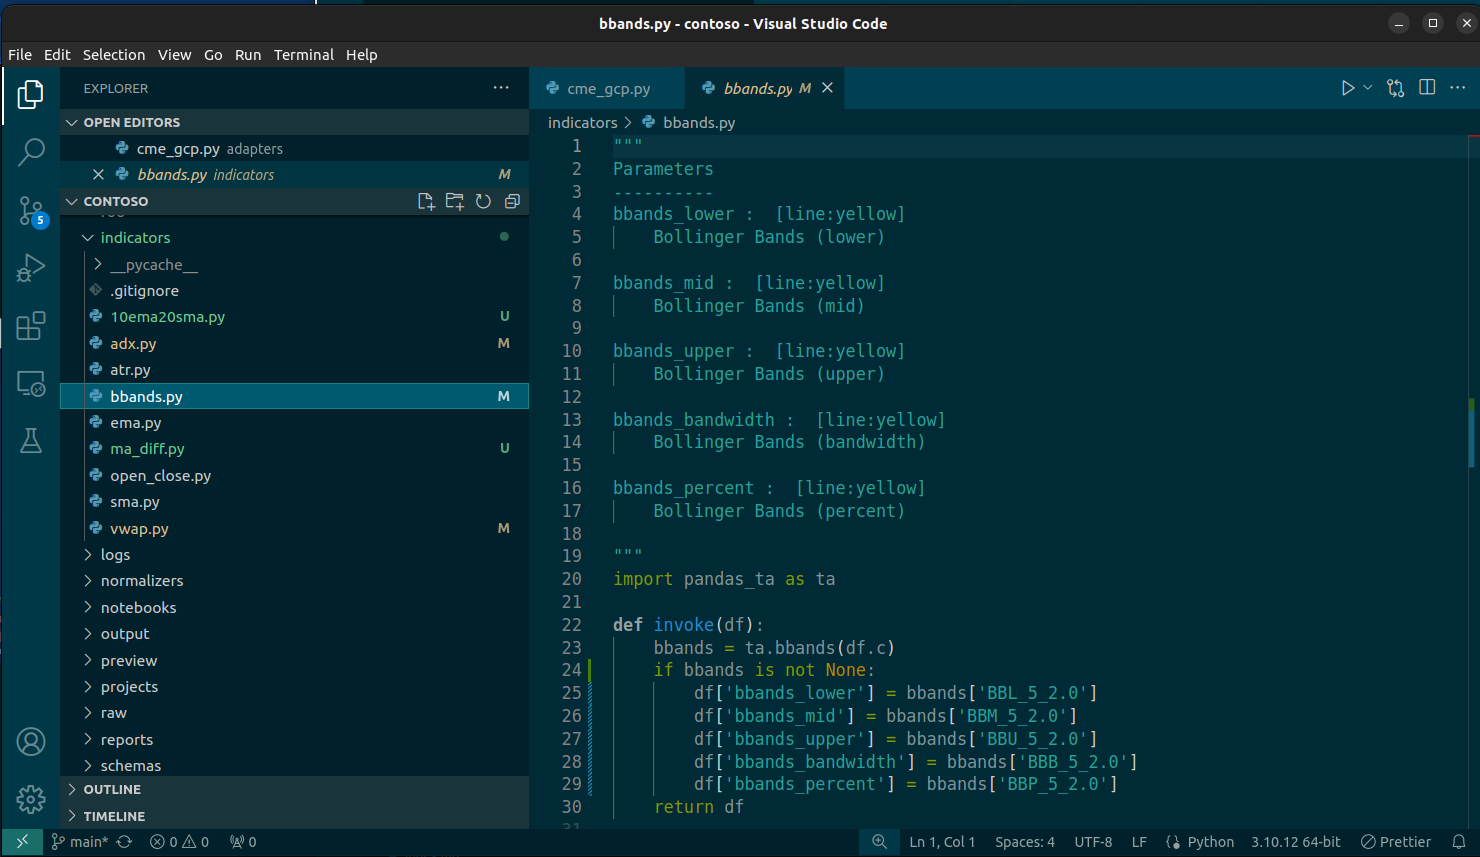This screenshot has width=1480, height=857.
Task: Collapse all folders in explorer
Action: (x=512, y=201)
